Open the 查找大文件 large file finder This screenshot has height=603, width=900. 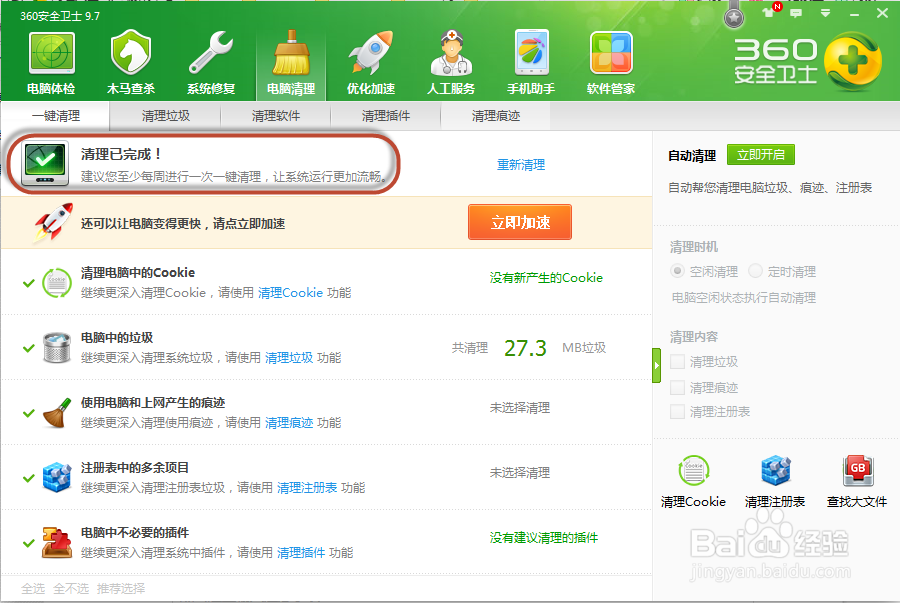[856, 480]
